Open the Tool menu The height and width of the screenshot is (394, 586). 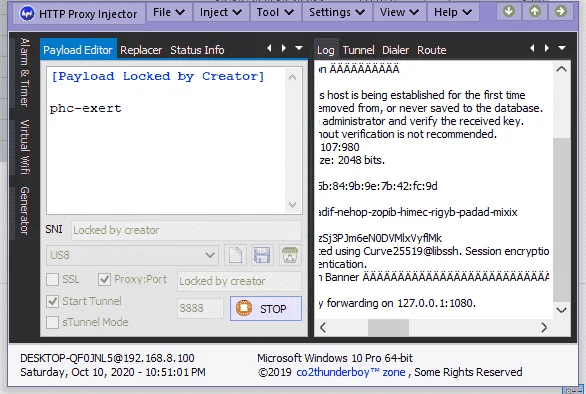(275, 12)
